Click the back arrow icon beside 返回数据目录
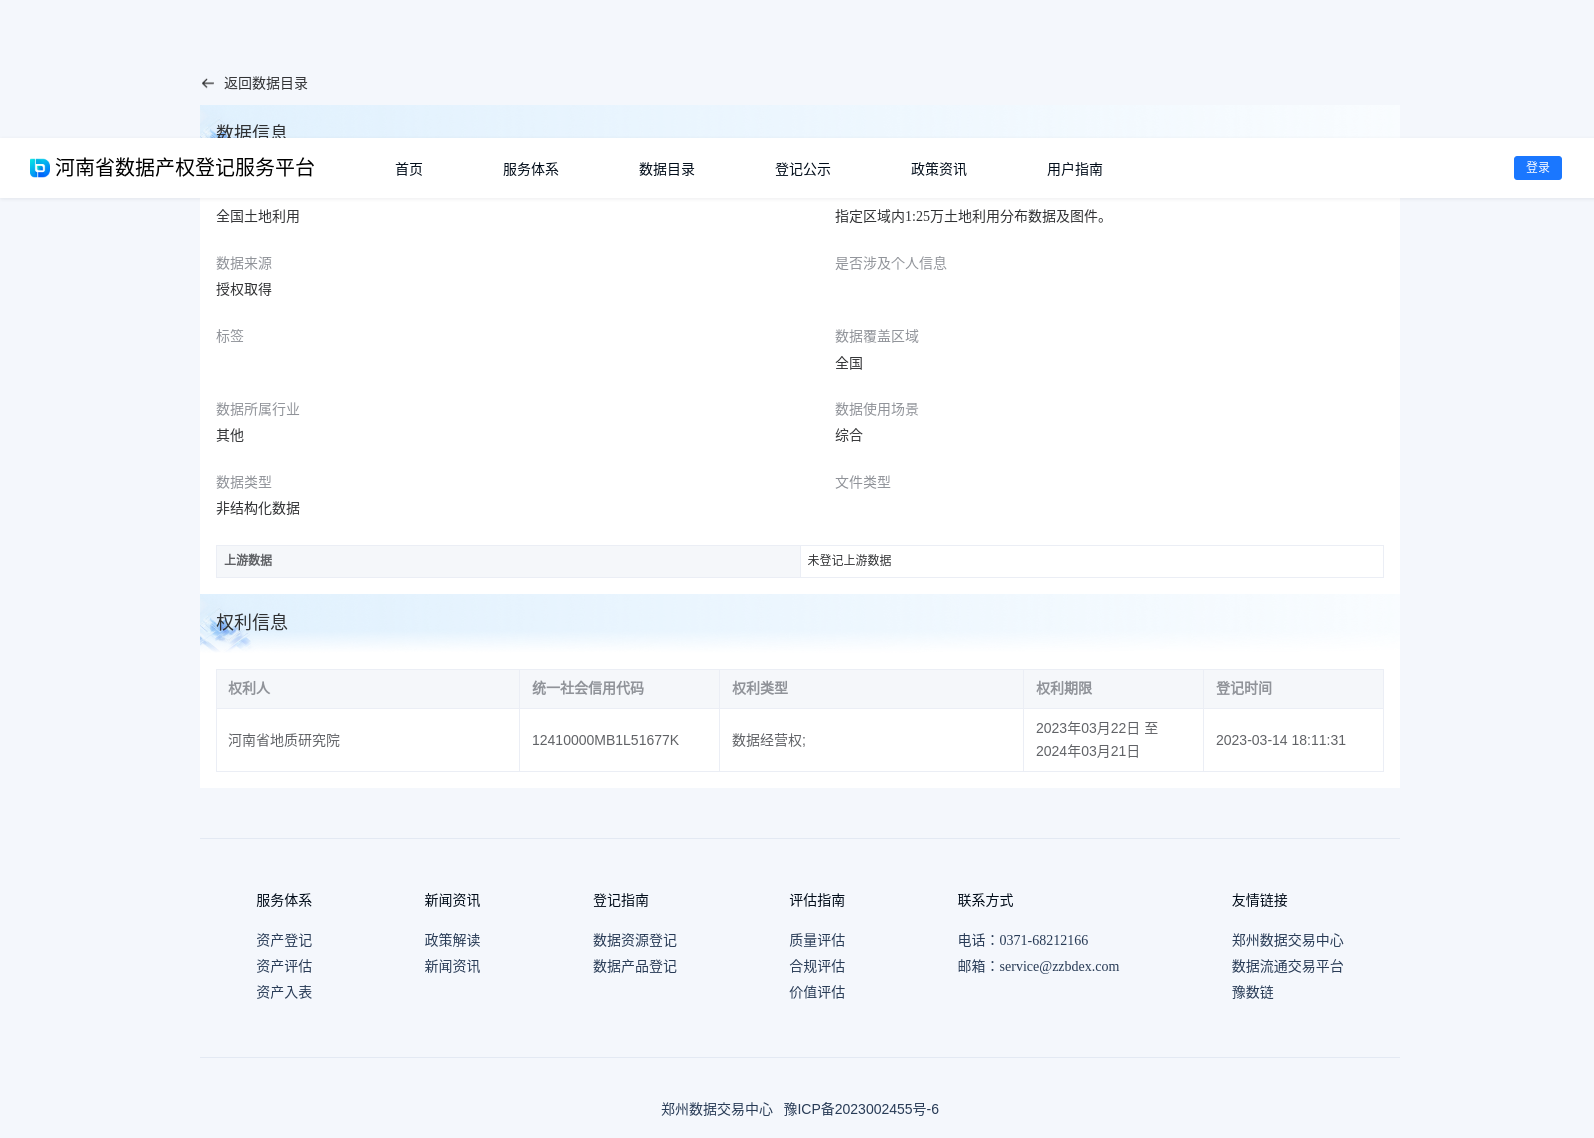 (208, 84)
